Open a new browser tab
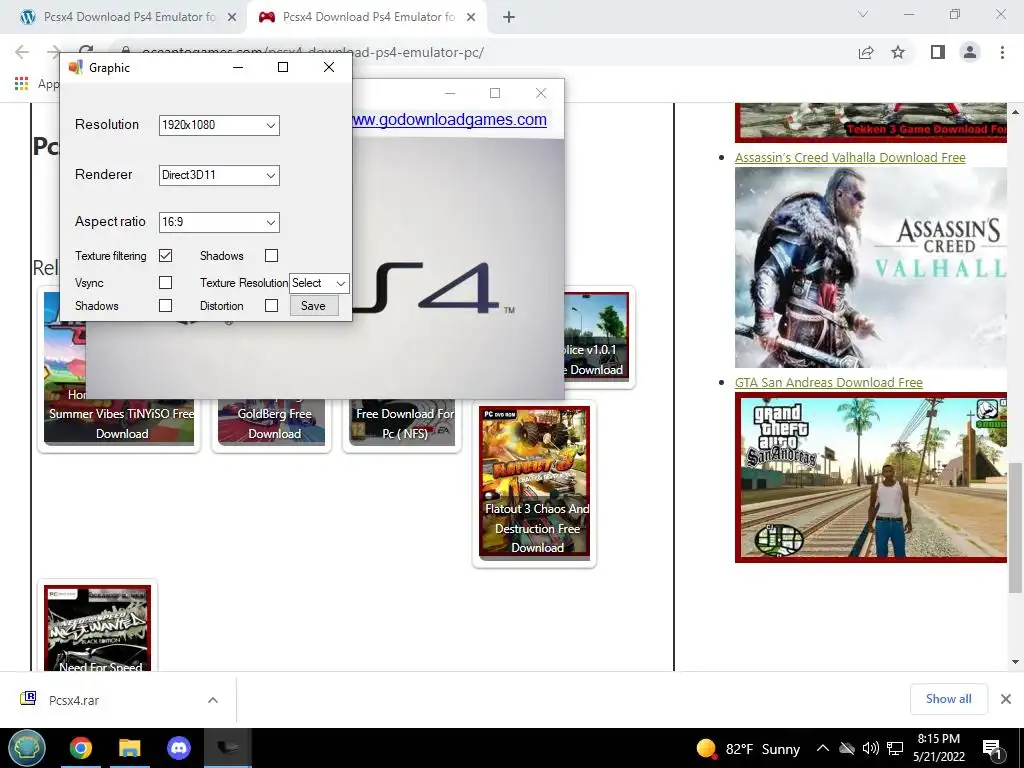Image resolution: width=1024 pixels, height=768 pixels. pos(509,18)
